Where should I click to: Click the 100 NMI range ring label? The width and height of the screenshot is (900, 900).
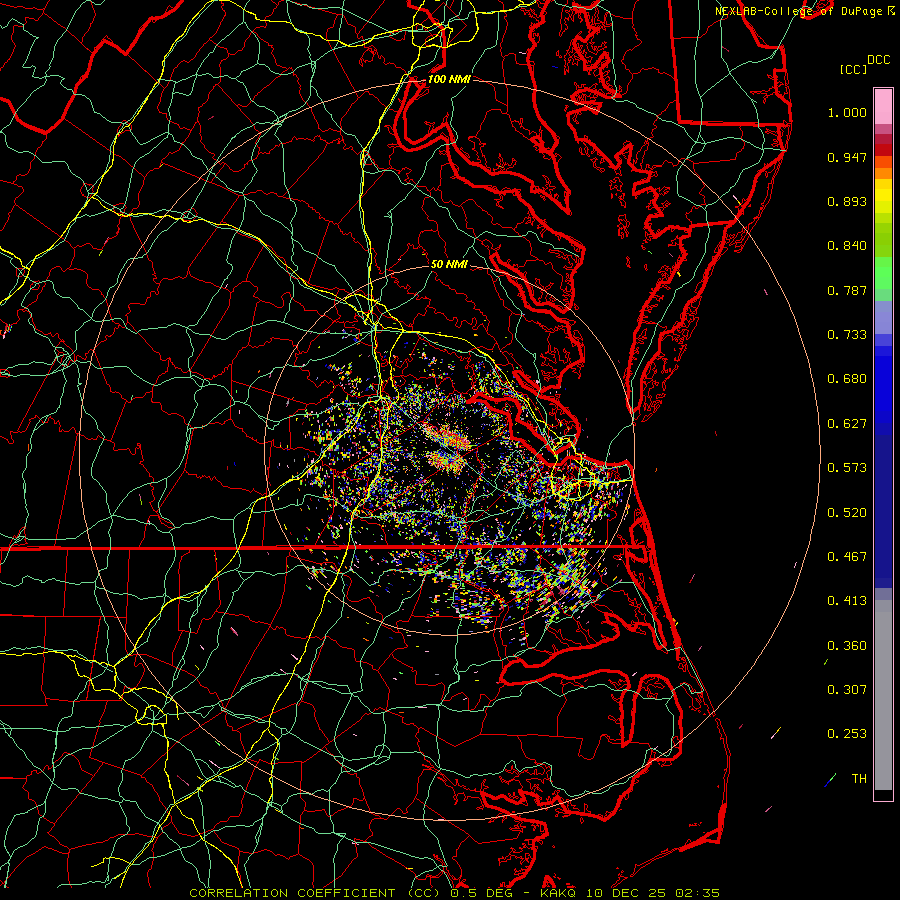point(449,79)
